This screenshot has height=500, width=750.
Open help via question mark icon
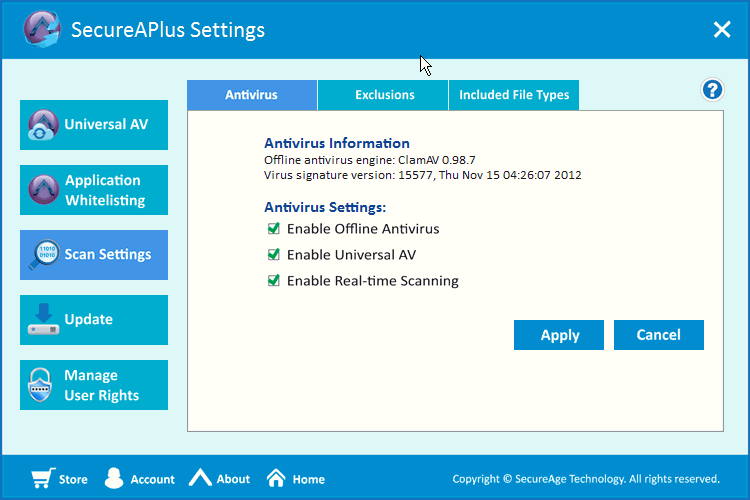[x=712, y=90]
